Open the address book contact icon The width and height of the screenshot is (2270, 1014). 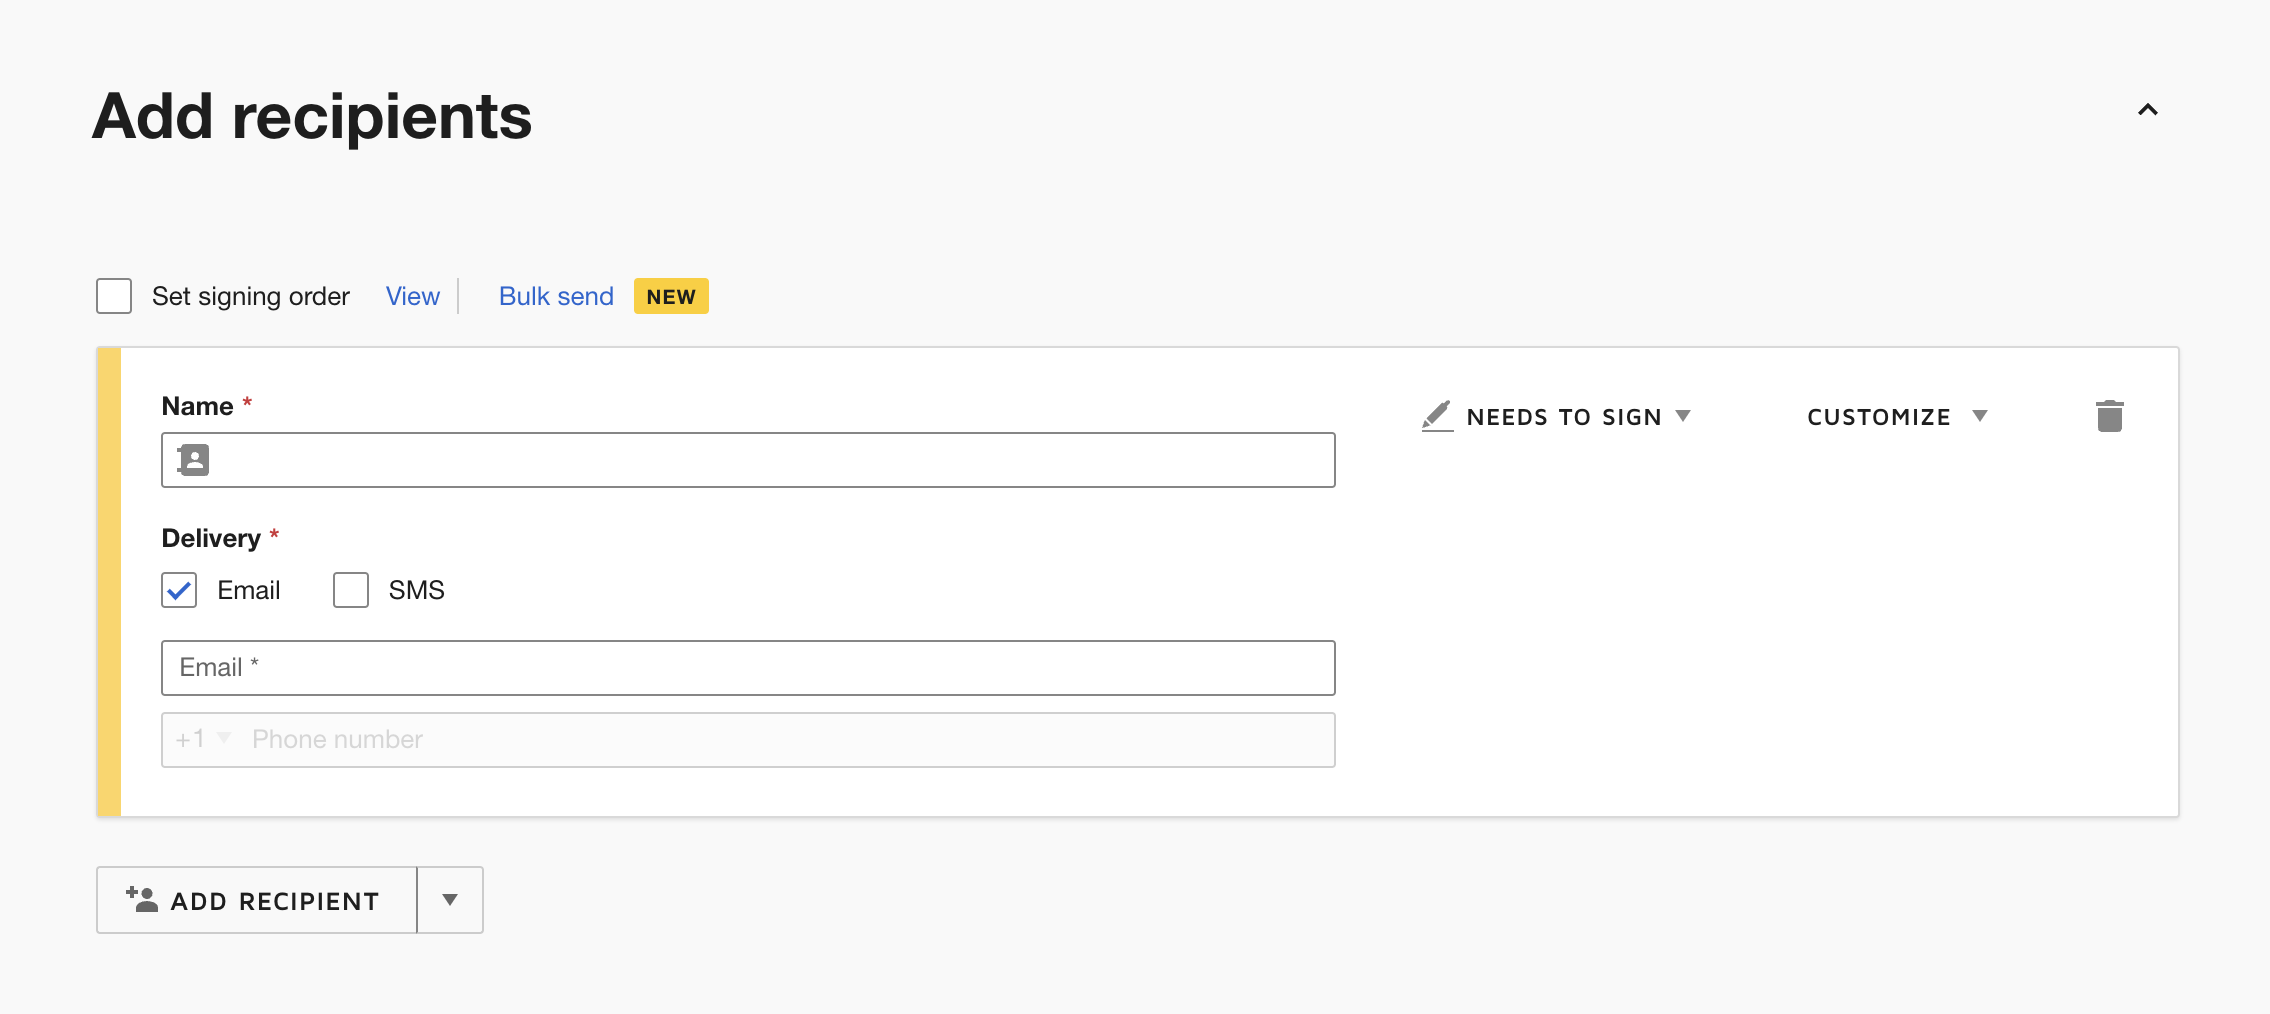pyautogui.click(x=193, y=460)
